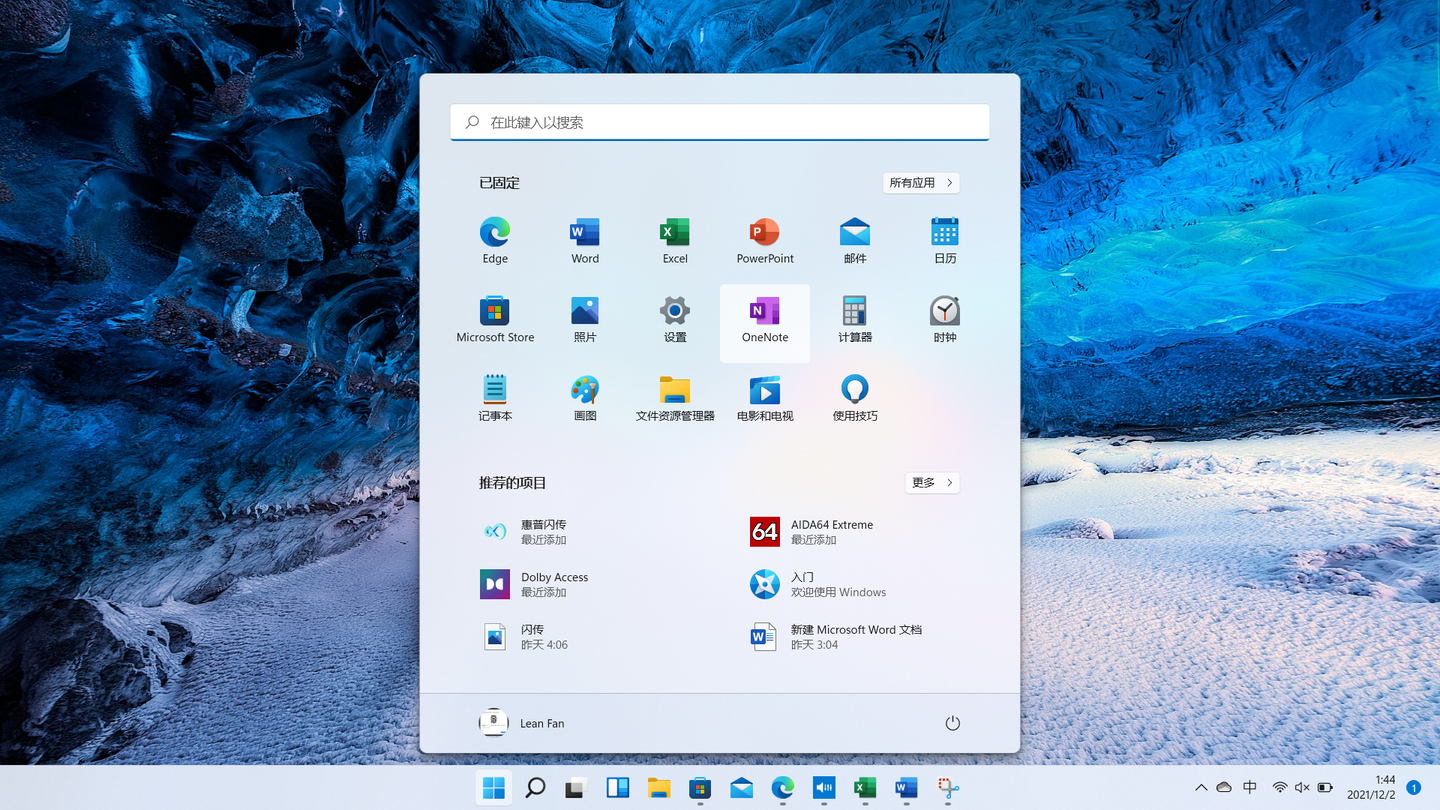Image resolution: width=1440 pixels, height=810 pixels.
Task: Open Excel on the taskbar
Action: click(865, 788)
